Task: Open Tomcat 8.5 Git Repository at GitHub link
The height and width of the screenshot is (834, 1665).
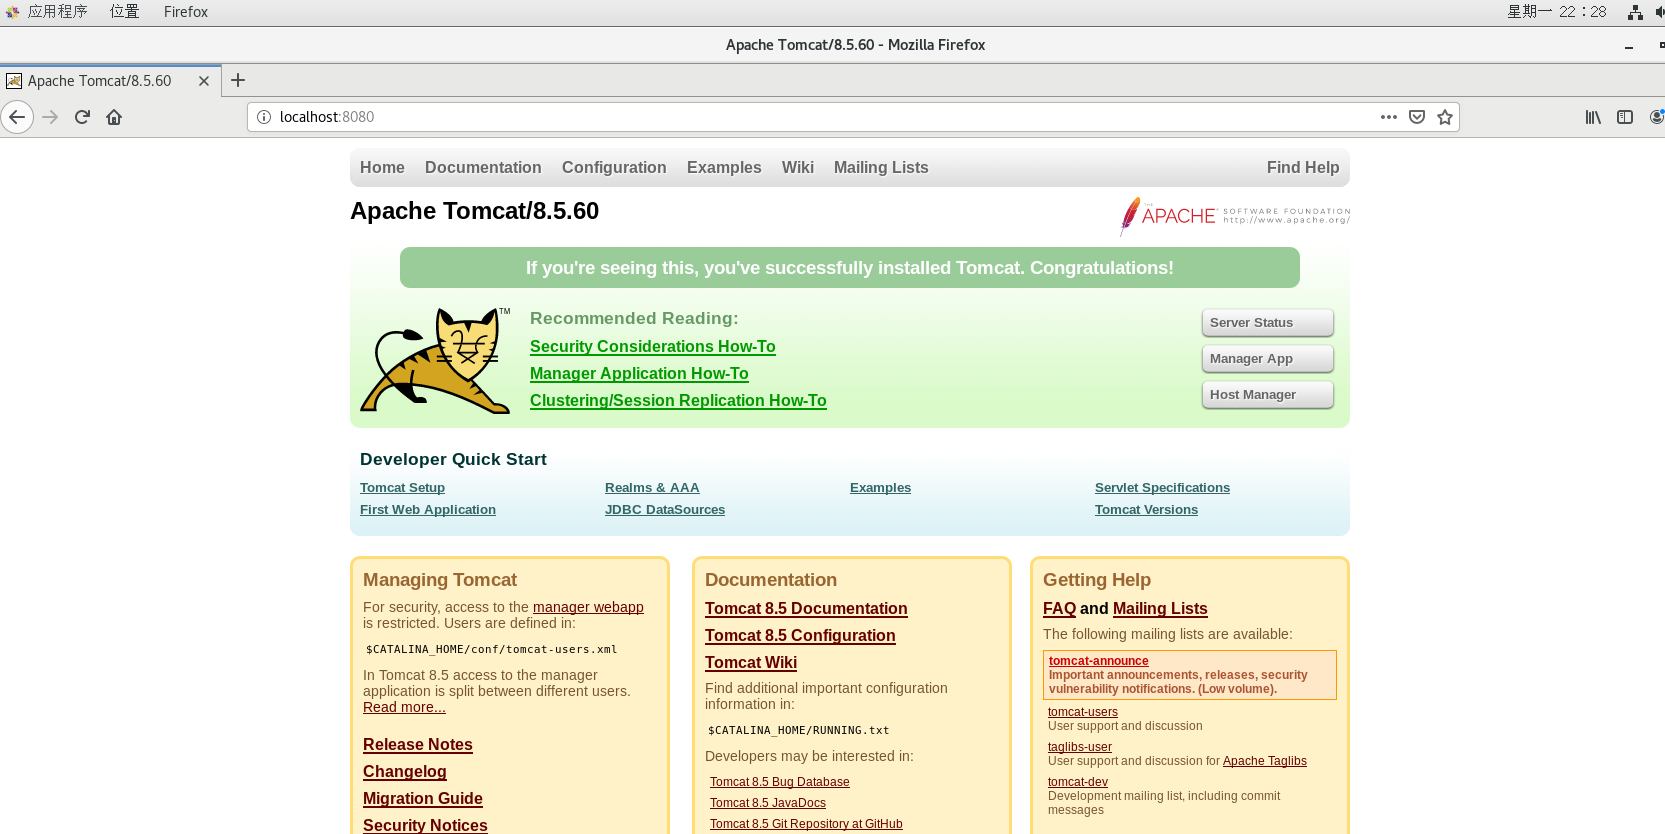Action: click(x=806, y=824)
